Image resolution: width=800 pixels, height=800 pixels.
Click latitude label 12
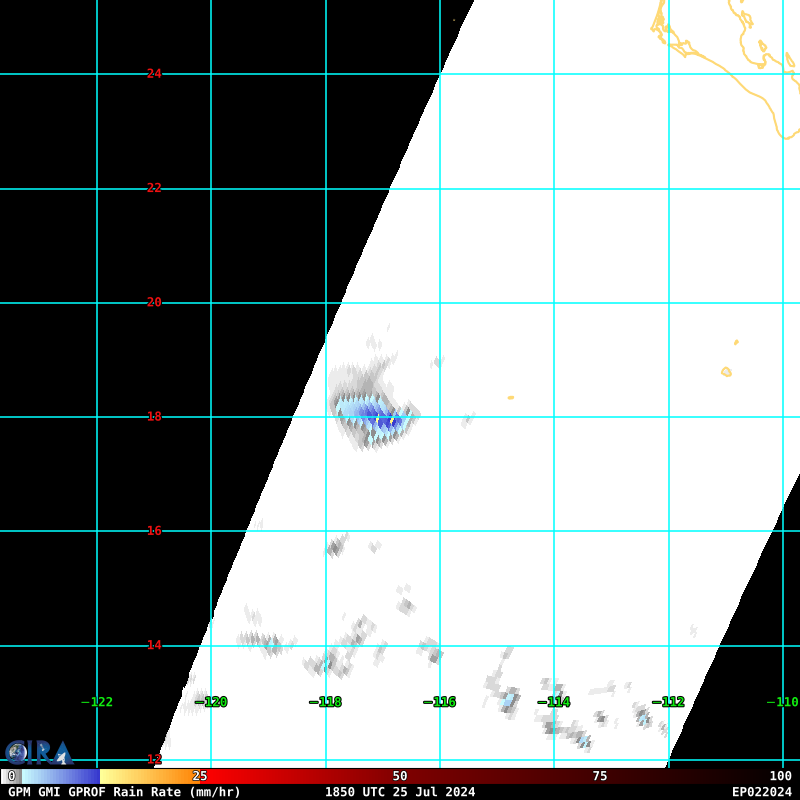154,759
